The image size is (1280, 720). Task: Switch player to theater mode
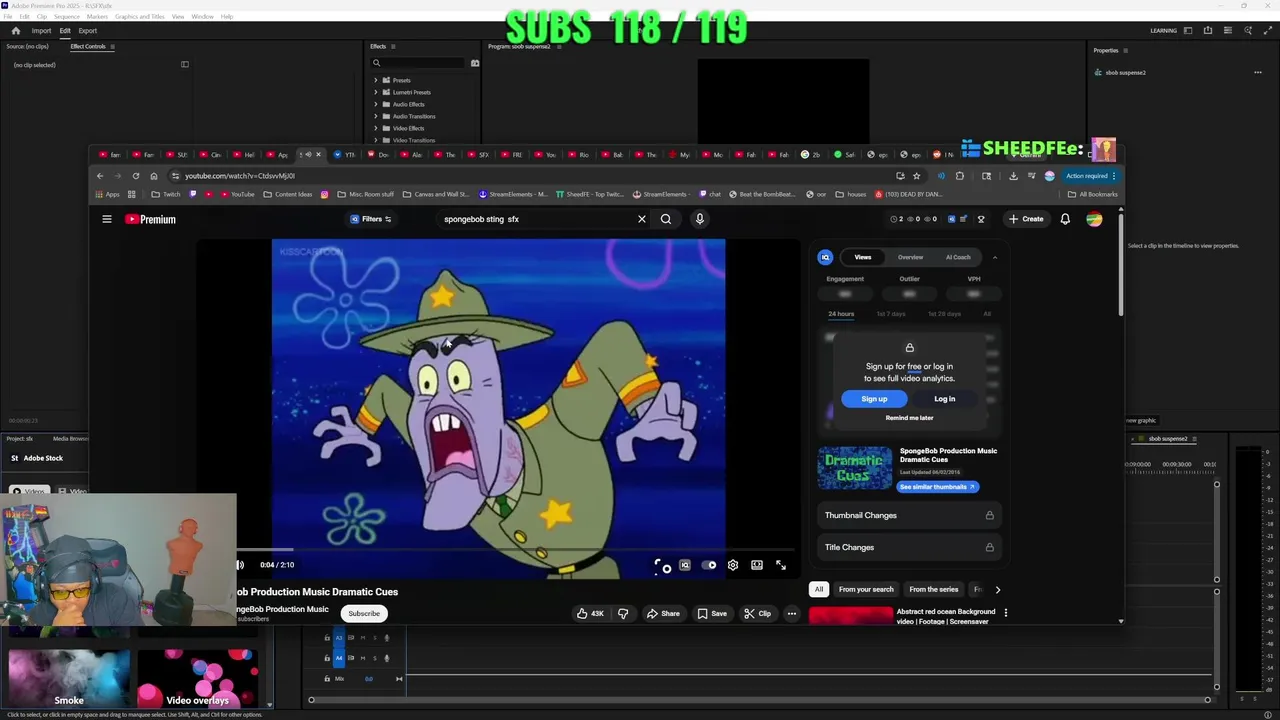tap(757, 565)
